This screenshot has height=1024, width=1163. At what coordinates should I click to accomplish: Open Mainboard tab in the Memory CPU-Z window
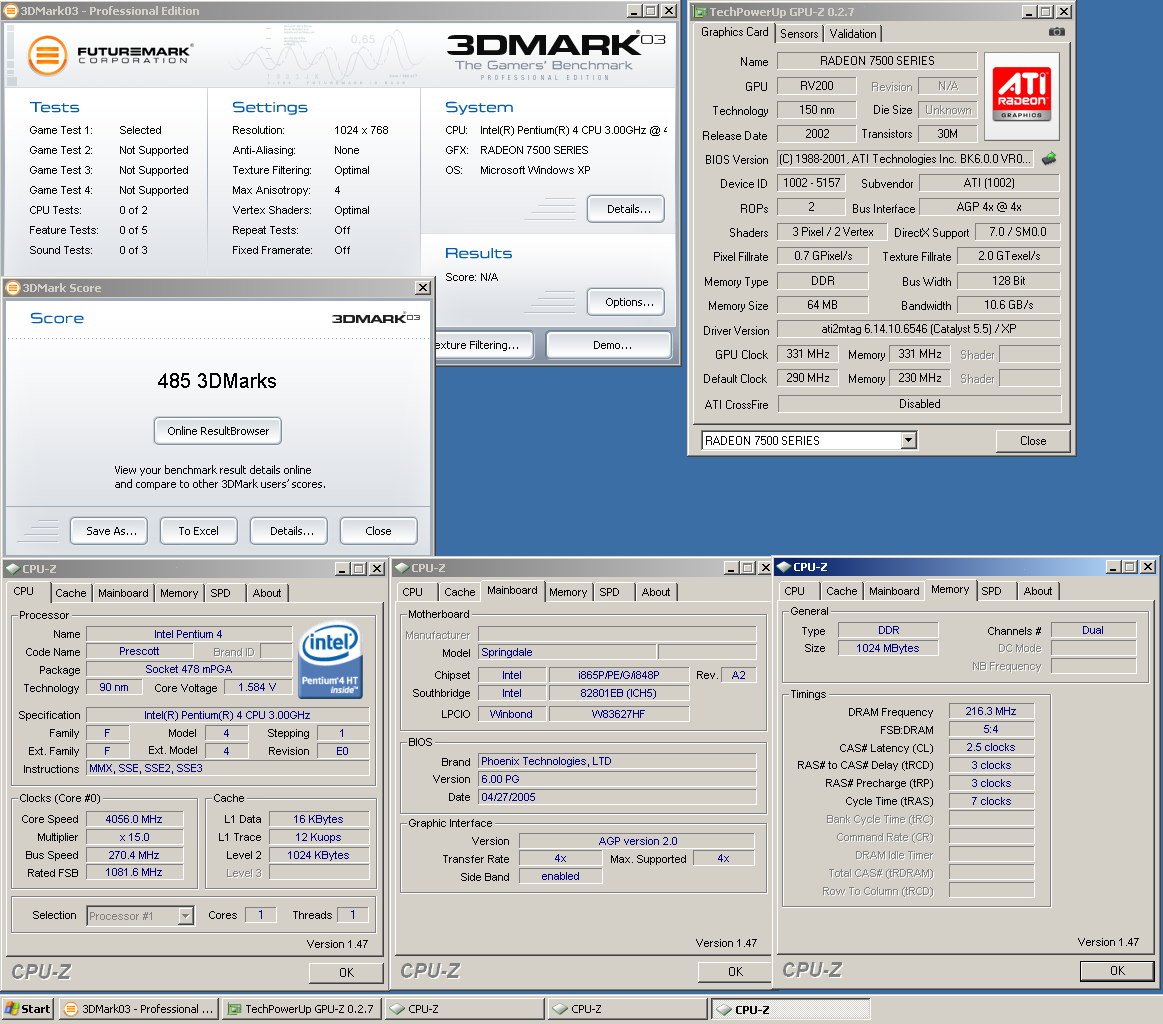[x=894, y=591]
